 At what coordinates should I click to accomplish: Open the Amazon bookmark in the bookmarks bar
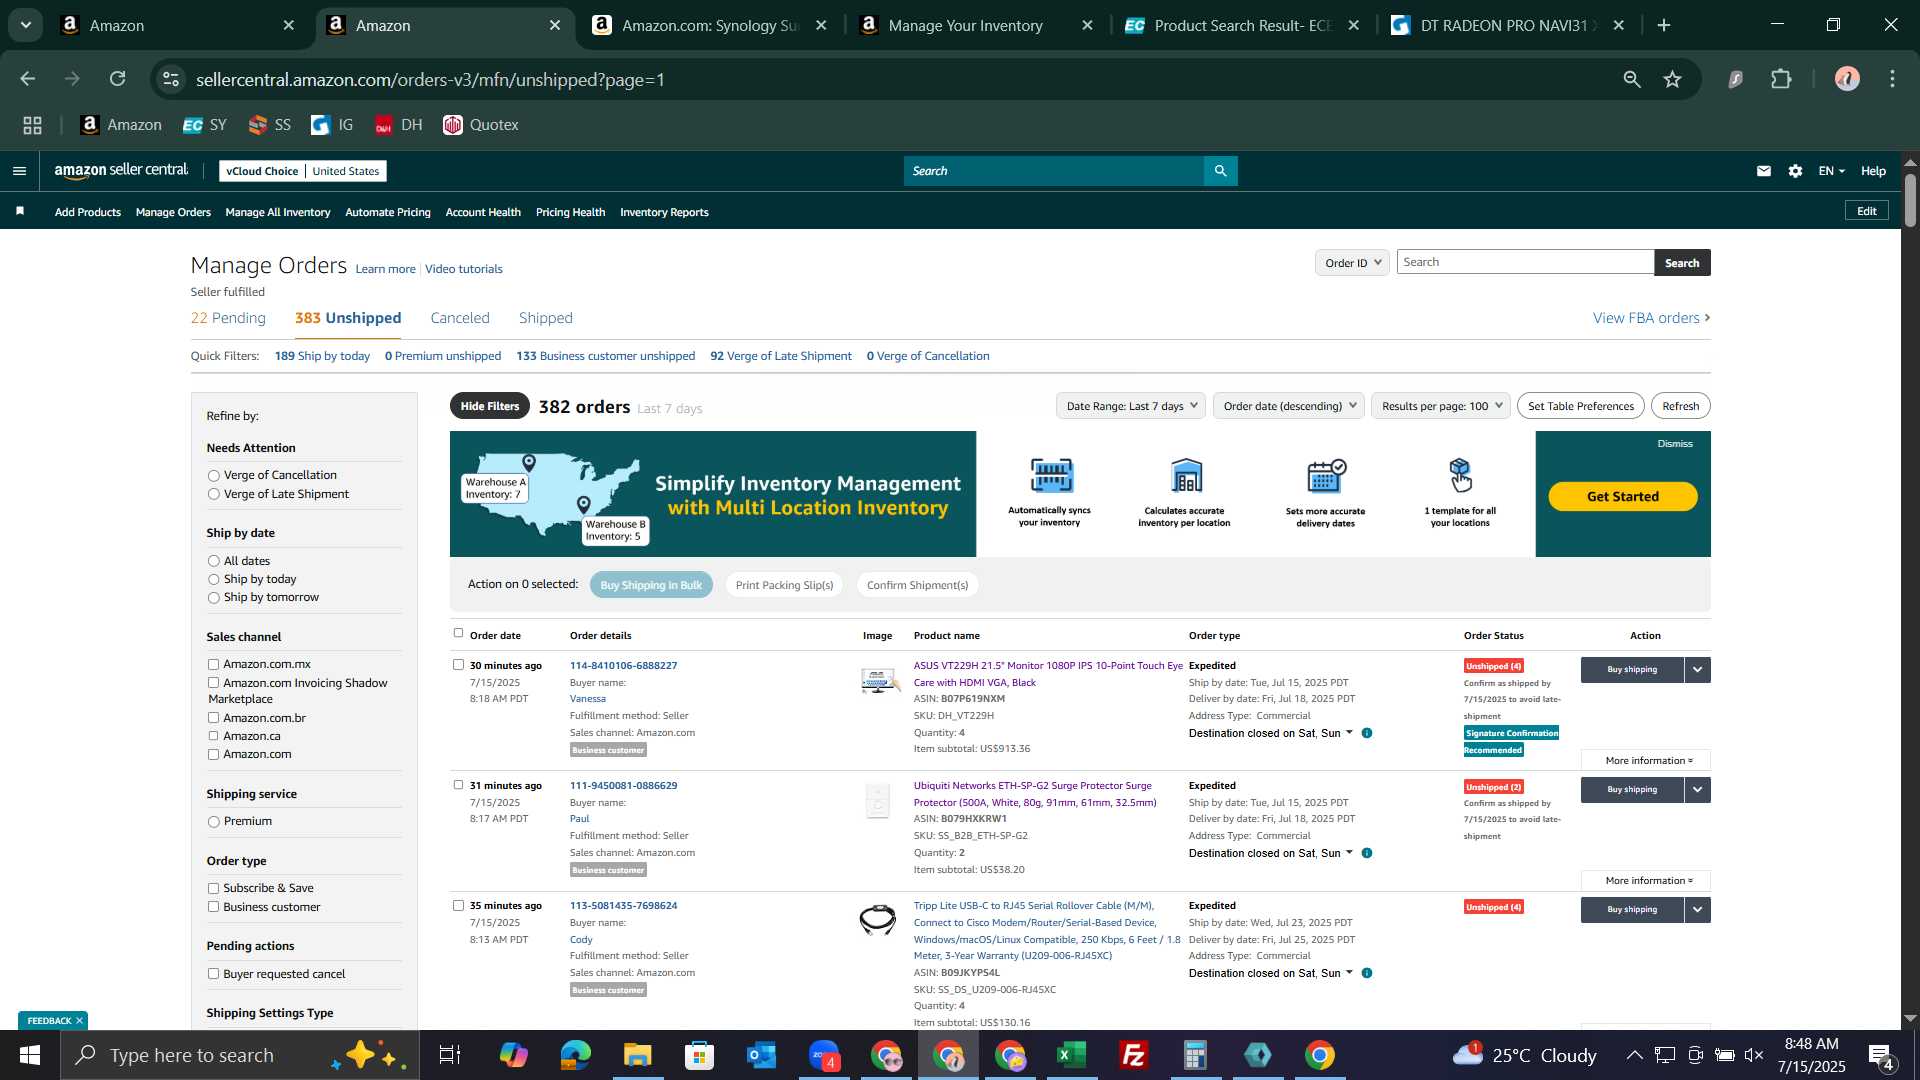(120, 125)
